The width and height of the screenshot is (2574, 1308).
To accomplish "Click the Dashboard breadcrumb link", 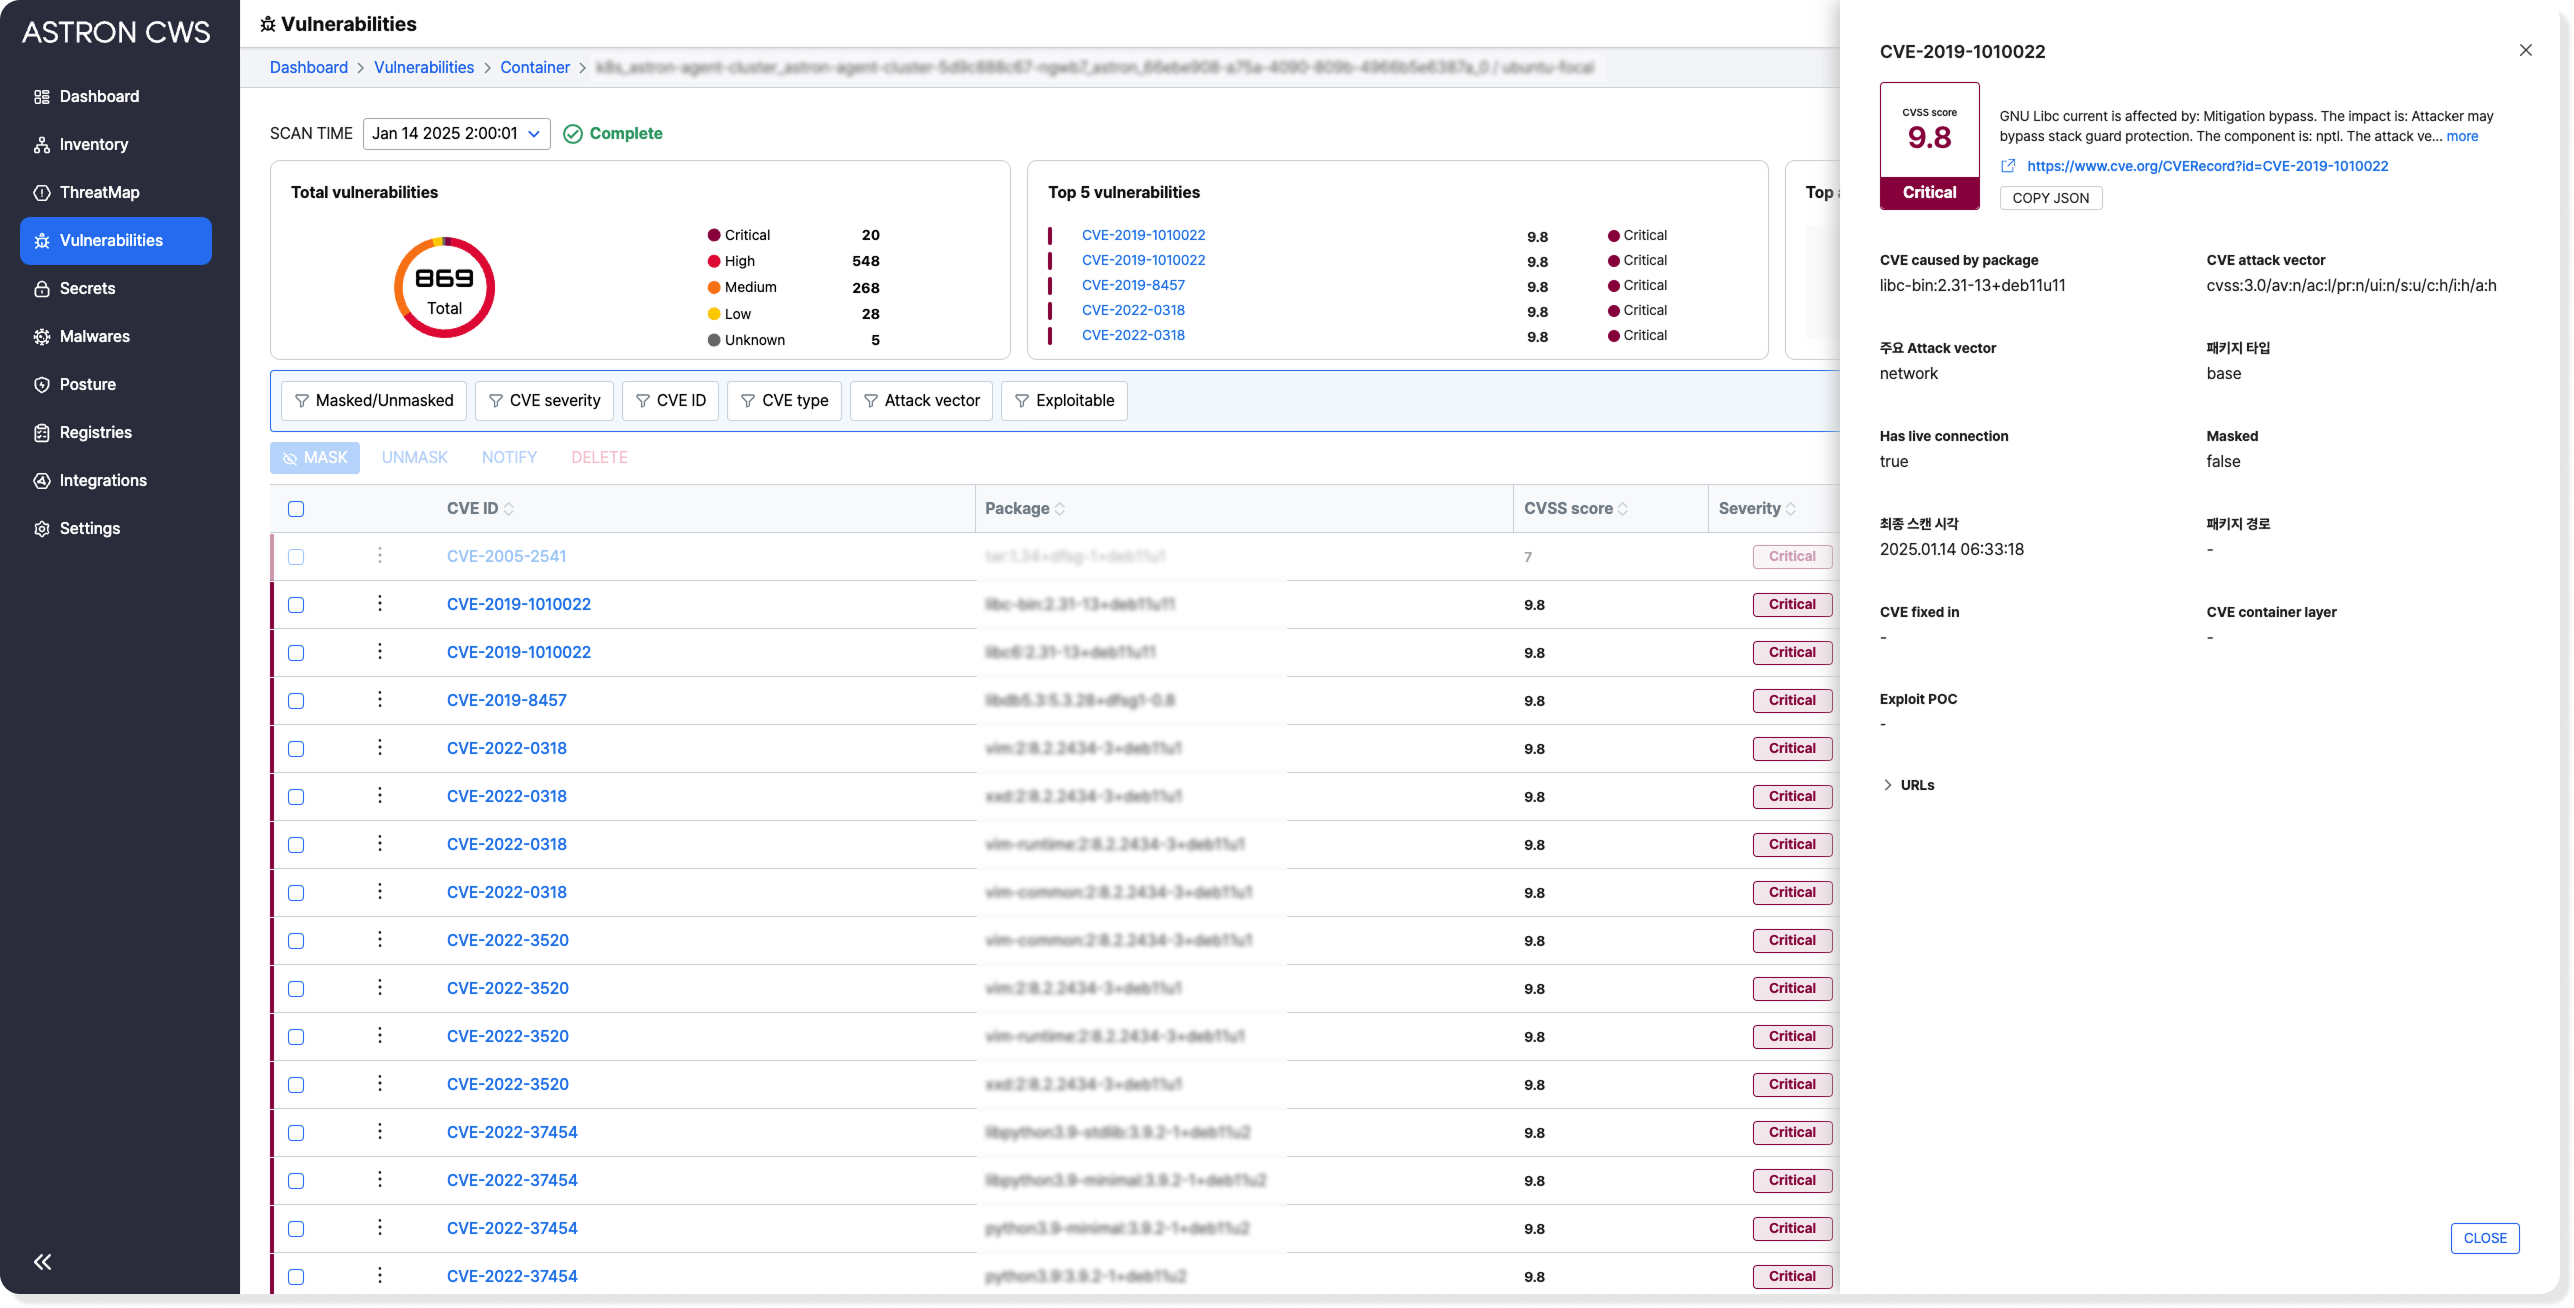I will click(x=309, y=68).
